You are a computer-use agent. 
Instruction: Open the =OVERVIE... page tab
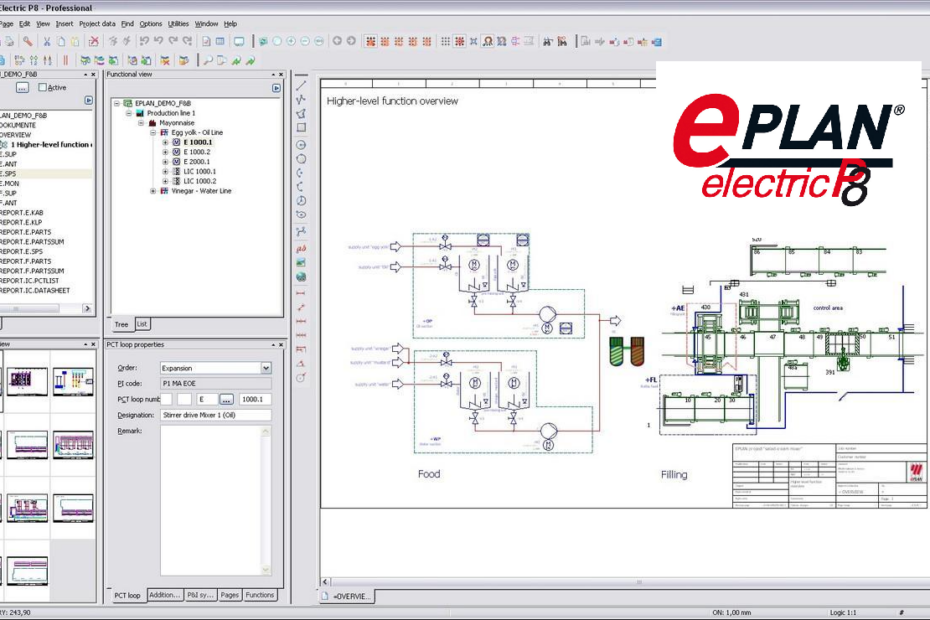tap(347, 596)
